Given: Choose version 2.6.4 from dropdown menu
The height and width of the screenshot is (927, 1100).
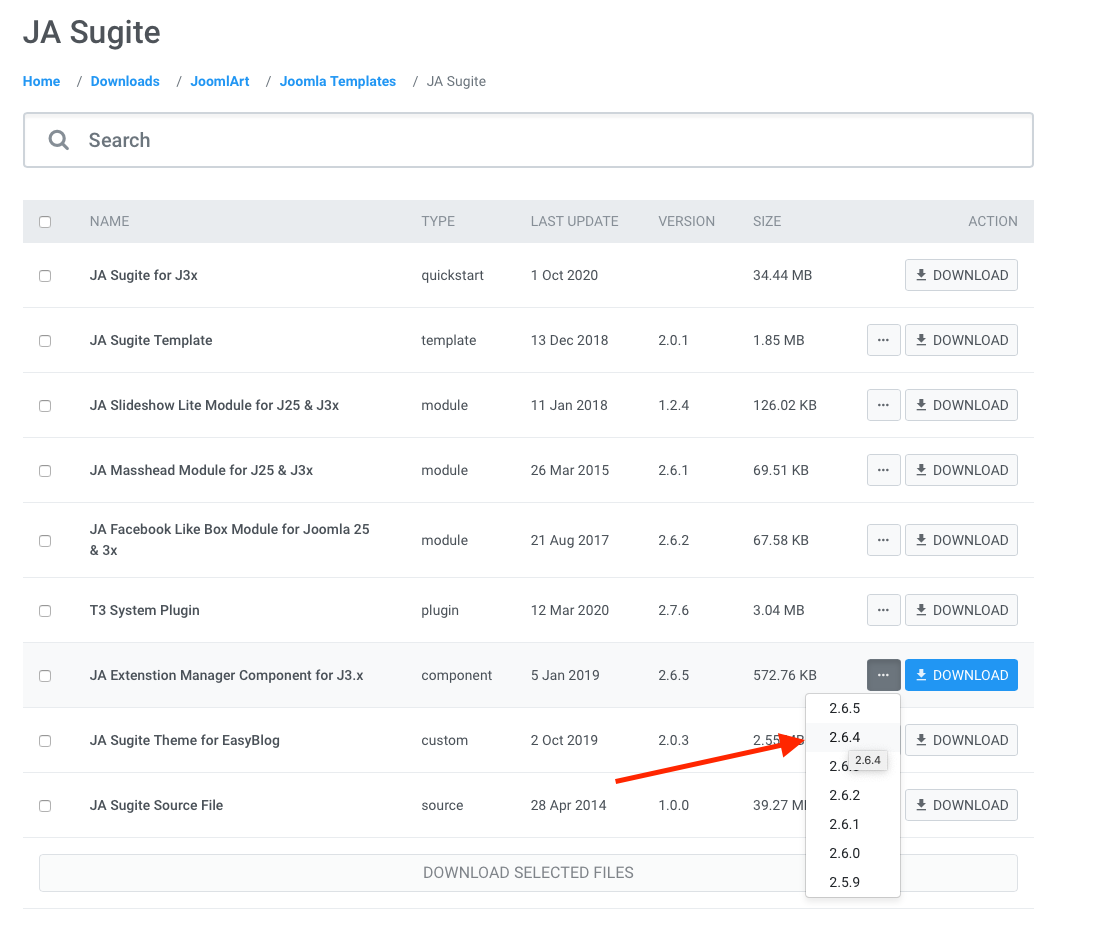Looking at the screenshot, I should click(844, 737).
